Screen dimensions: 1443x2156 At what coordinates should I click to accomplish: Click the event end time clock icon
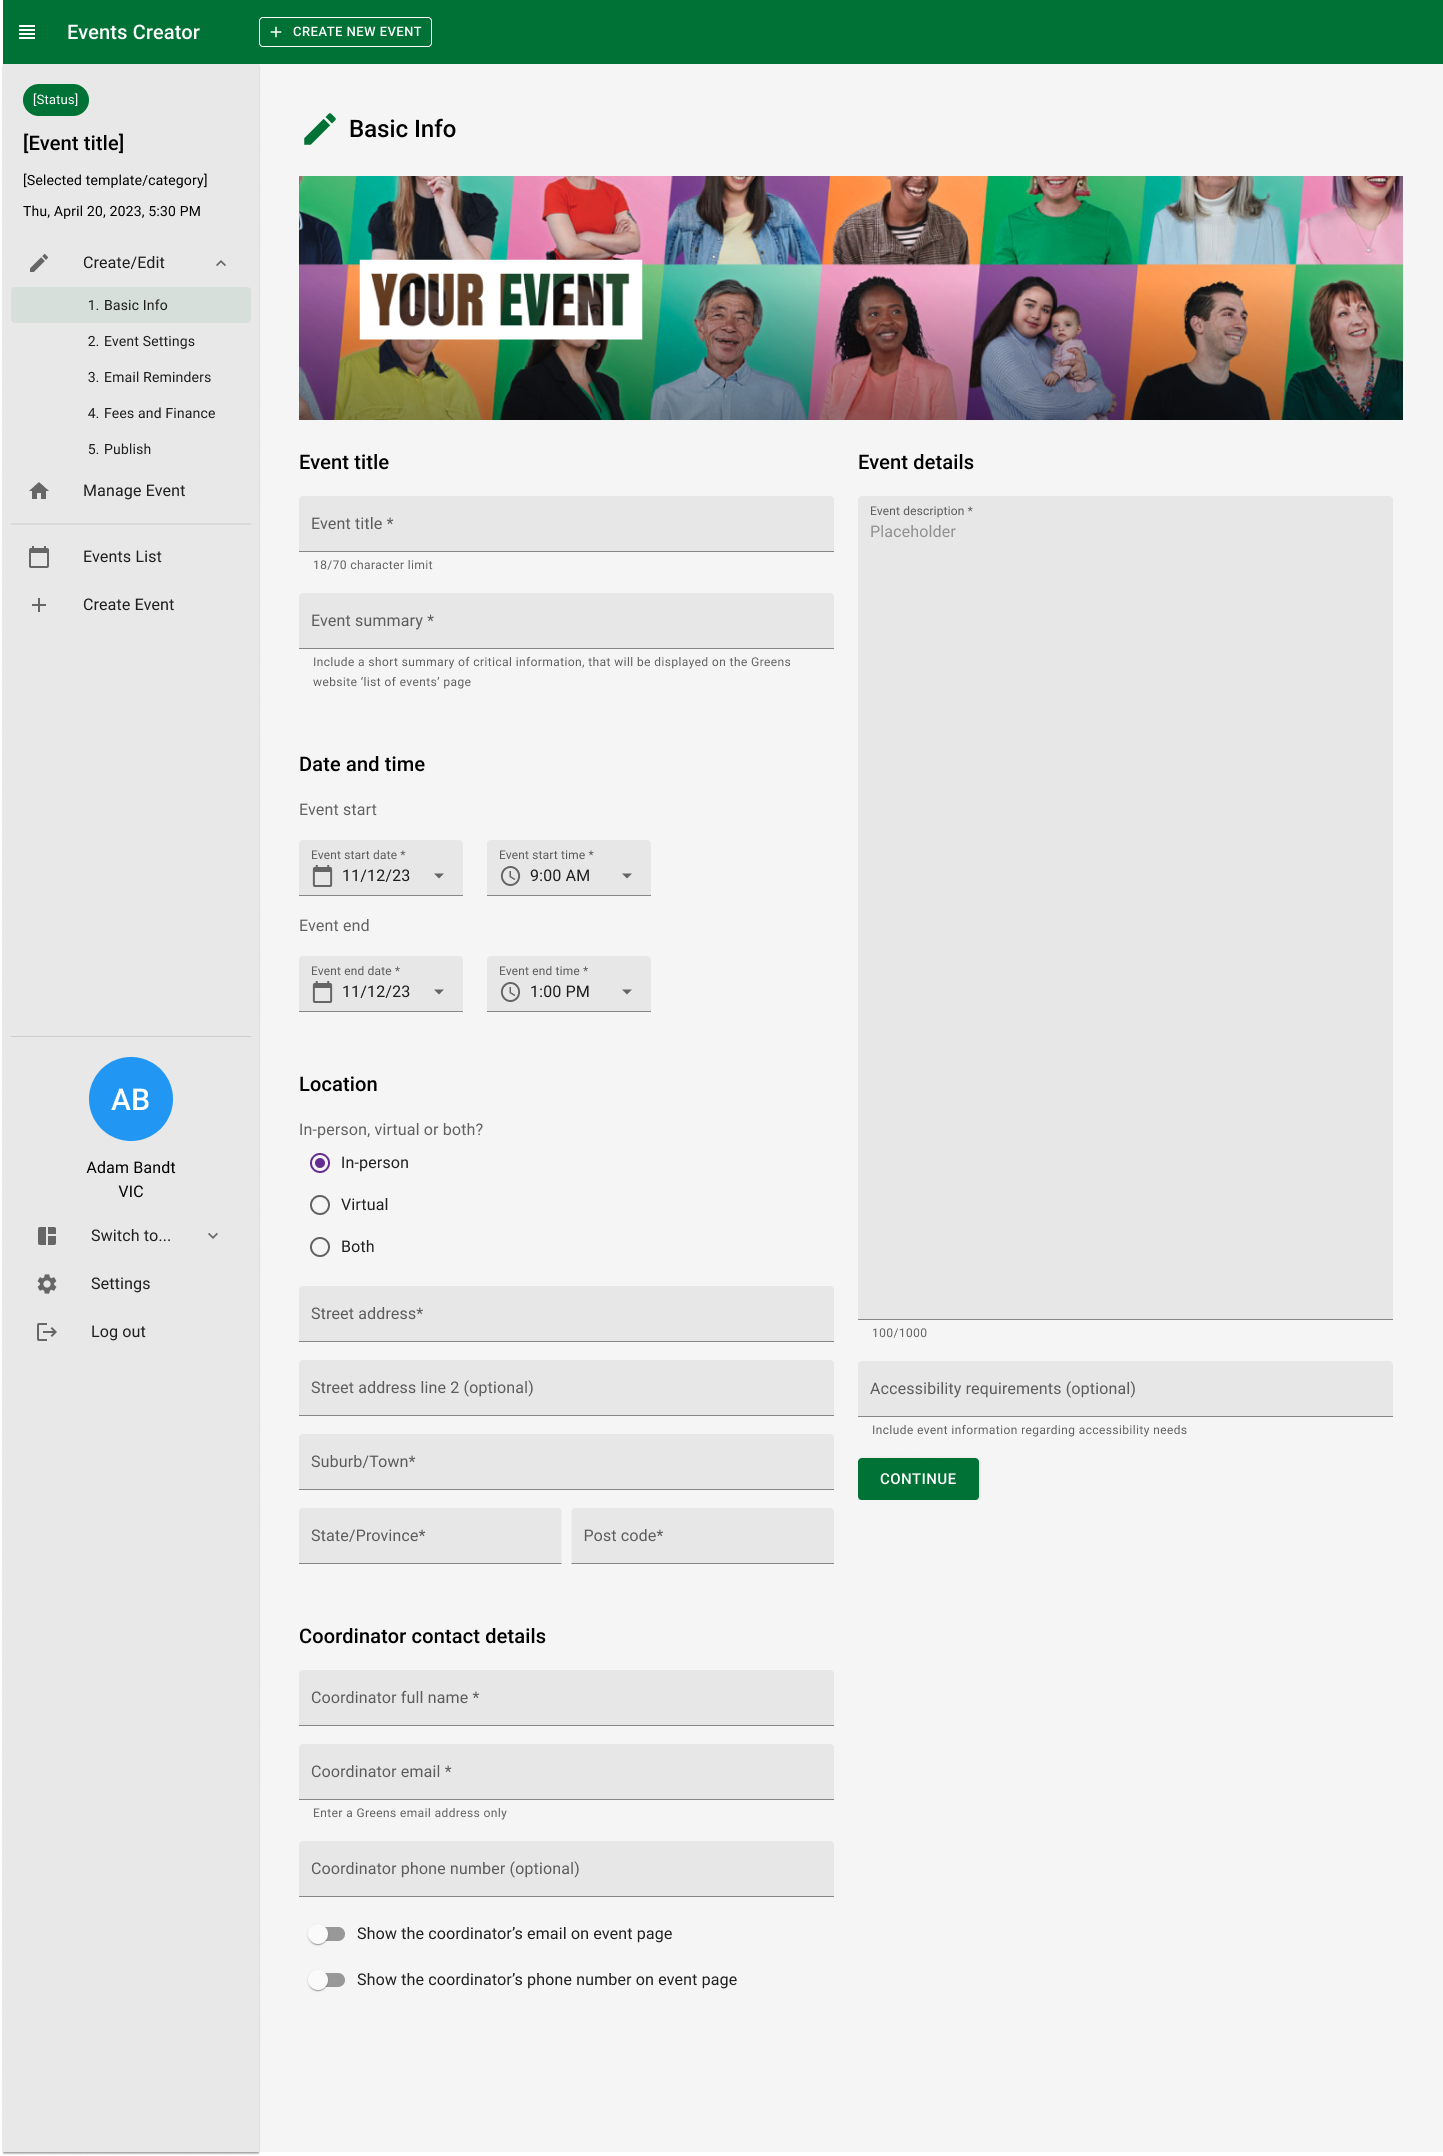(510, 992)
